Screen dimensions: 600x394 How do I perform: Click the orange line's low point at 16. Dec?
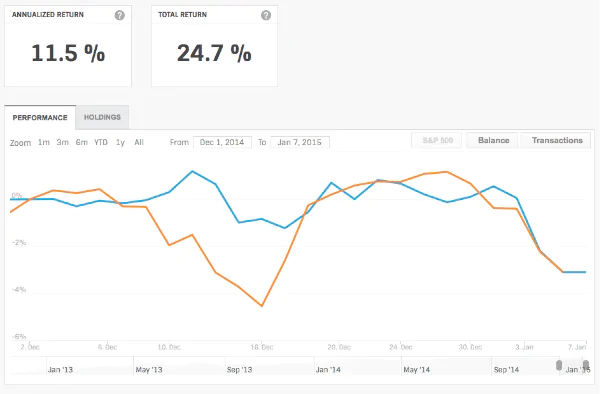click(x=262, y=306)
